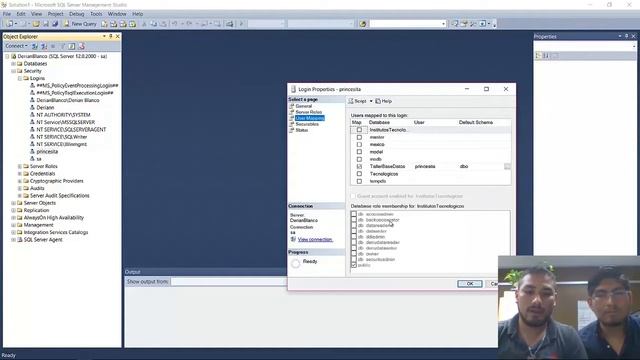Check the map box for master database

click(359, 137)
